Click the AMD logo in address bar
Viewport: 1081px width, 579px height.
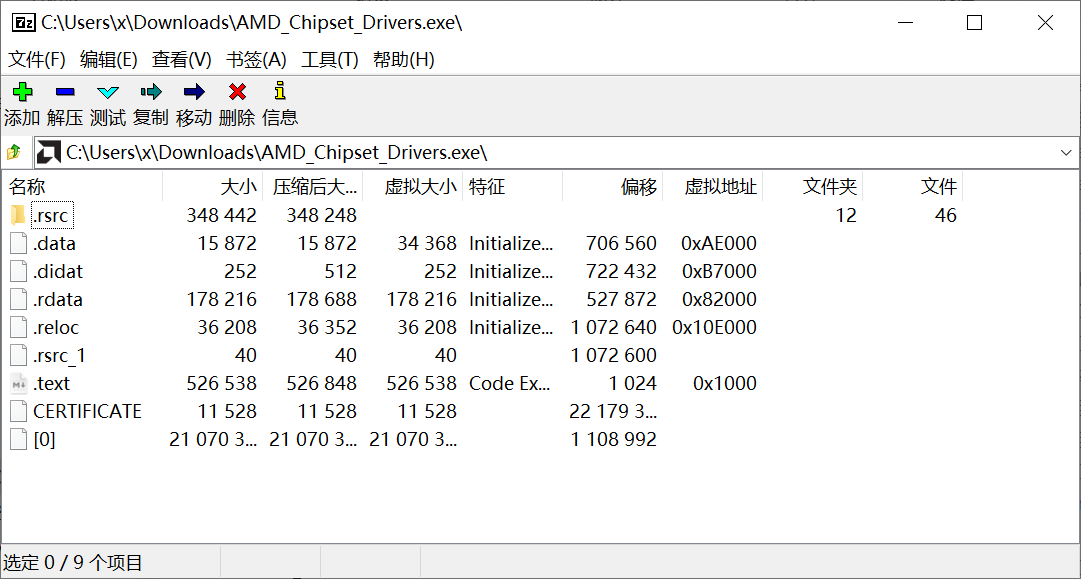coord(48,152)
